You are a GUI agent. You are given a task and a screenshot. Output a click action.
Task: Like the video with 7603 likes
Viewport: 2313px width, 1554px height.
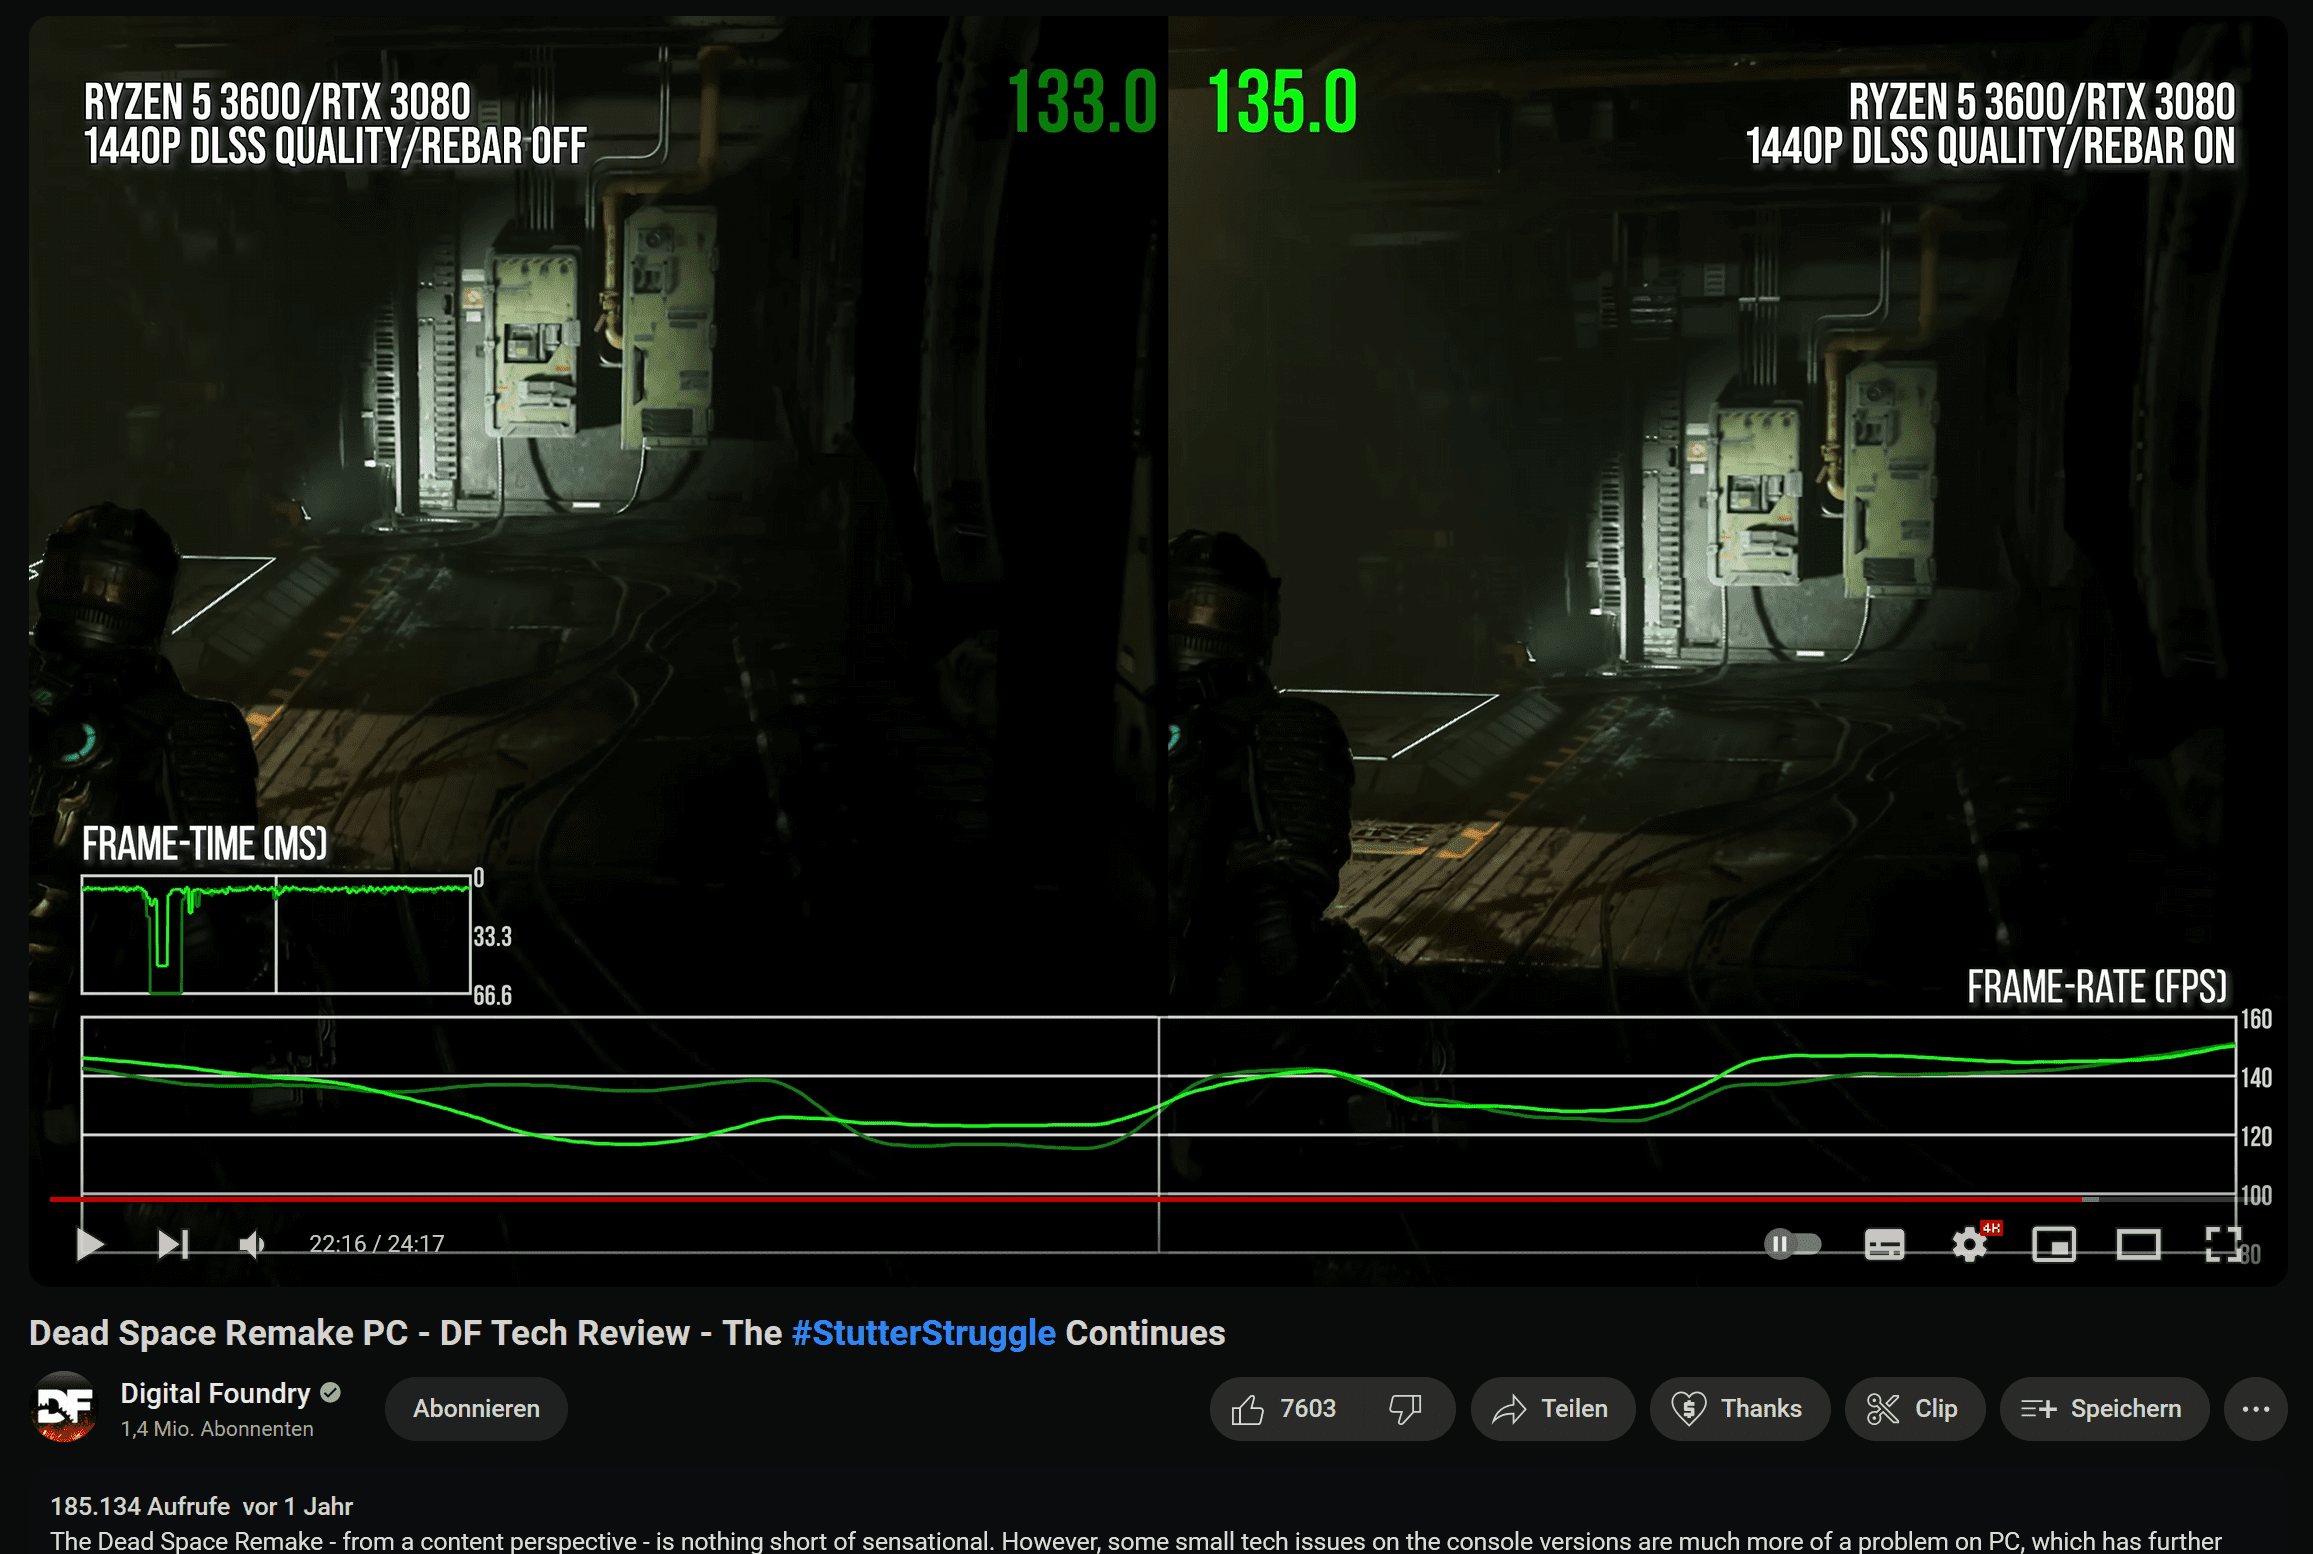pyautogui.click(x=1286, y=1409)
